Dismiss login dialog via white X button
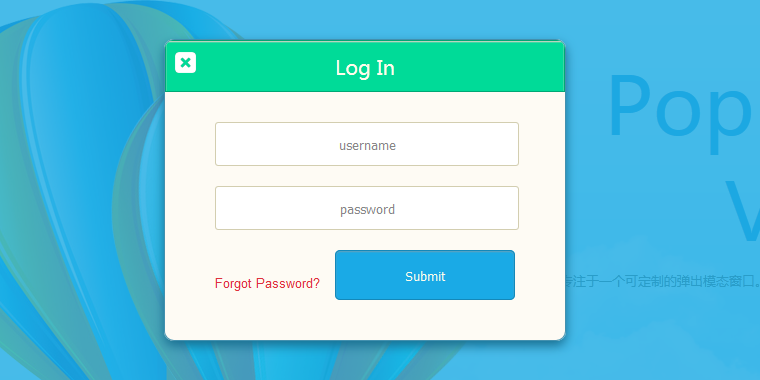 185,63
